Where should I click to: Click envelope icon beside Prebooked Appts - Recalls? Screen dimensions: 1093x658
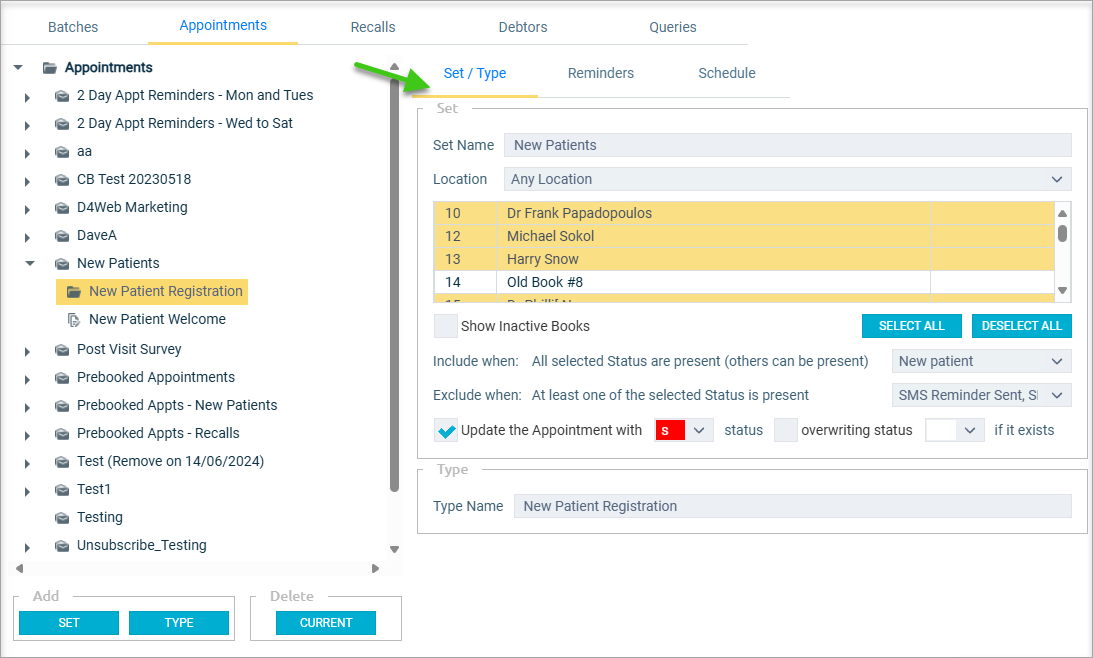(62, 434)
